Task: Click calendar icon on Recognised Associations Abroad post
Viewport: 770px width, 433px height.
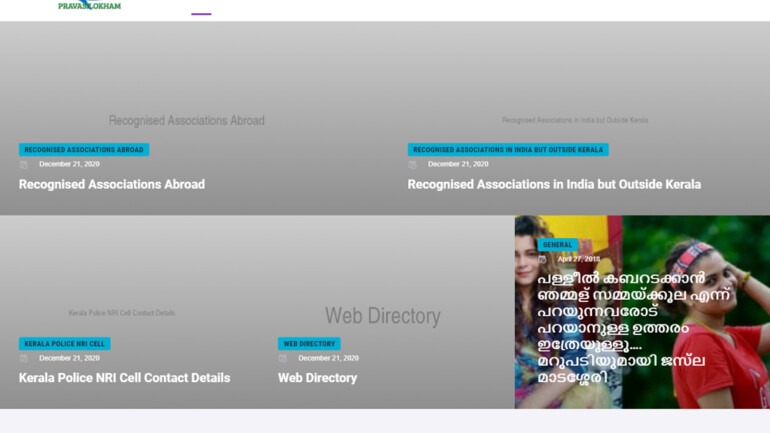Action: [x=24, y=164]
